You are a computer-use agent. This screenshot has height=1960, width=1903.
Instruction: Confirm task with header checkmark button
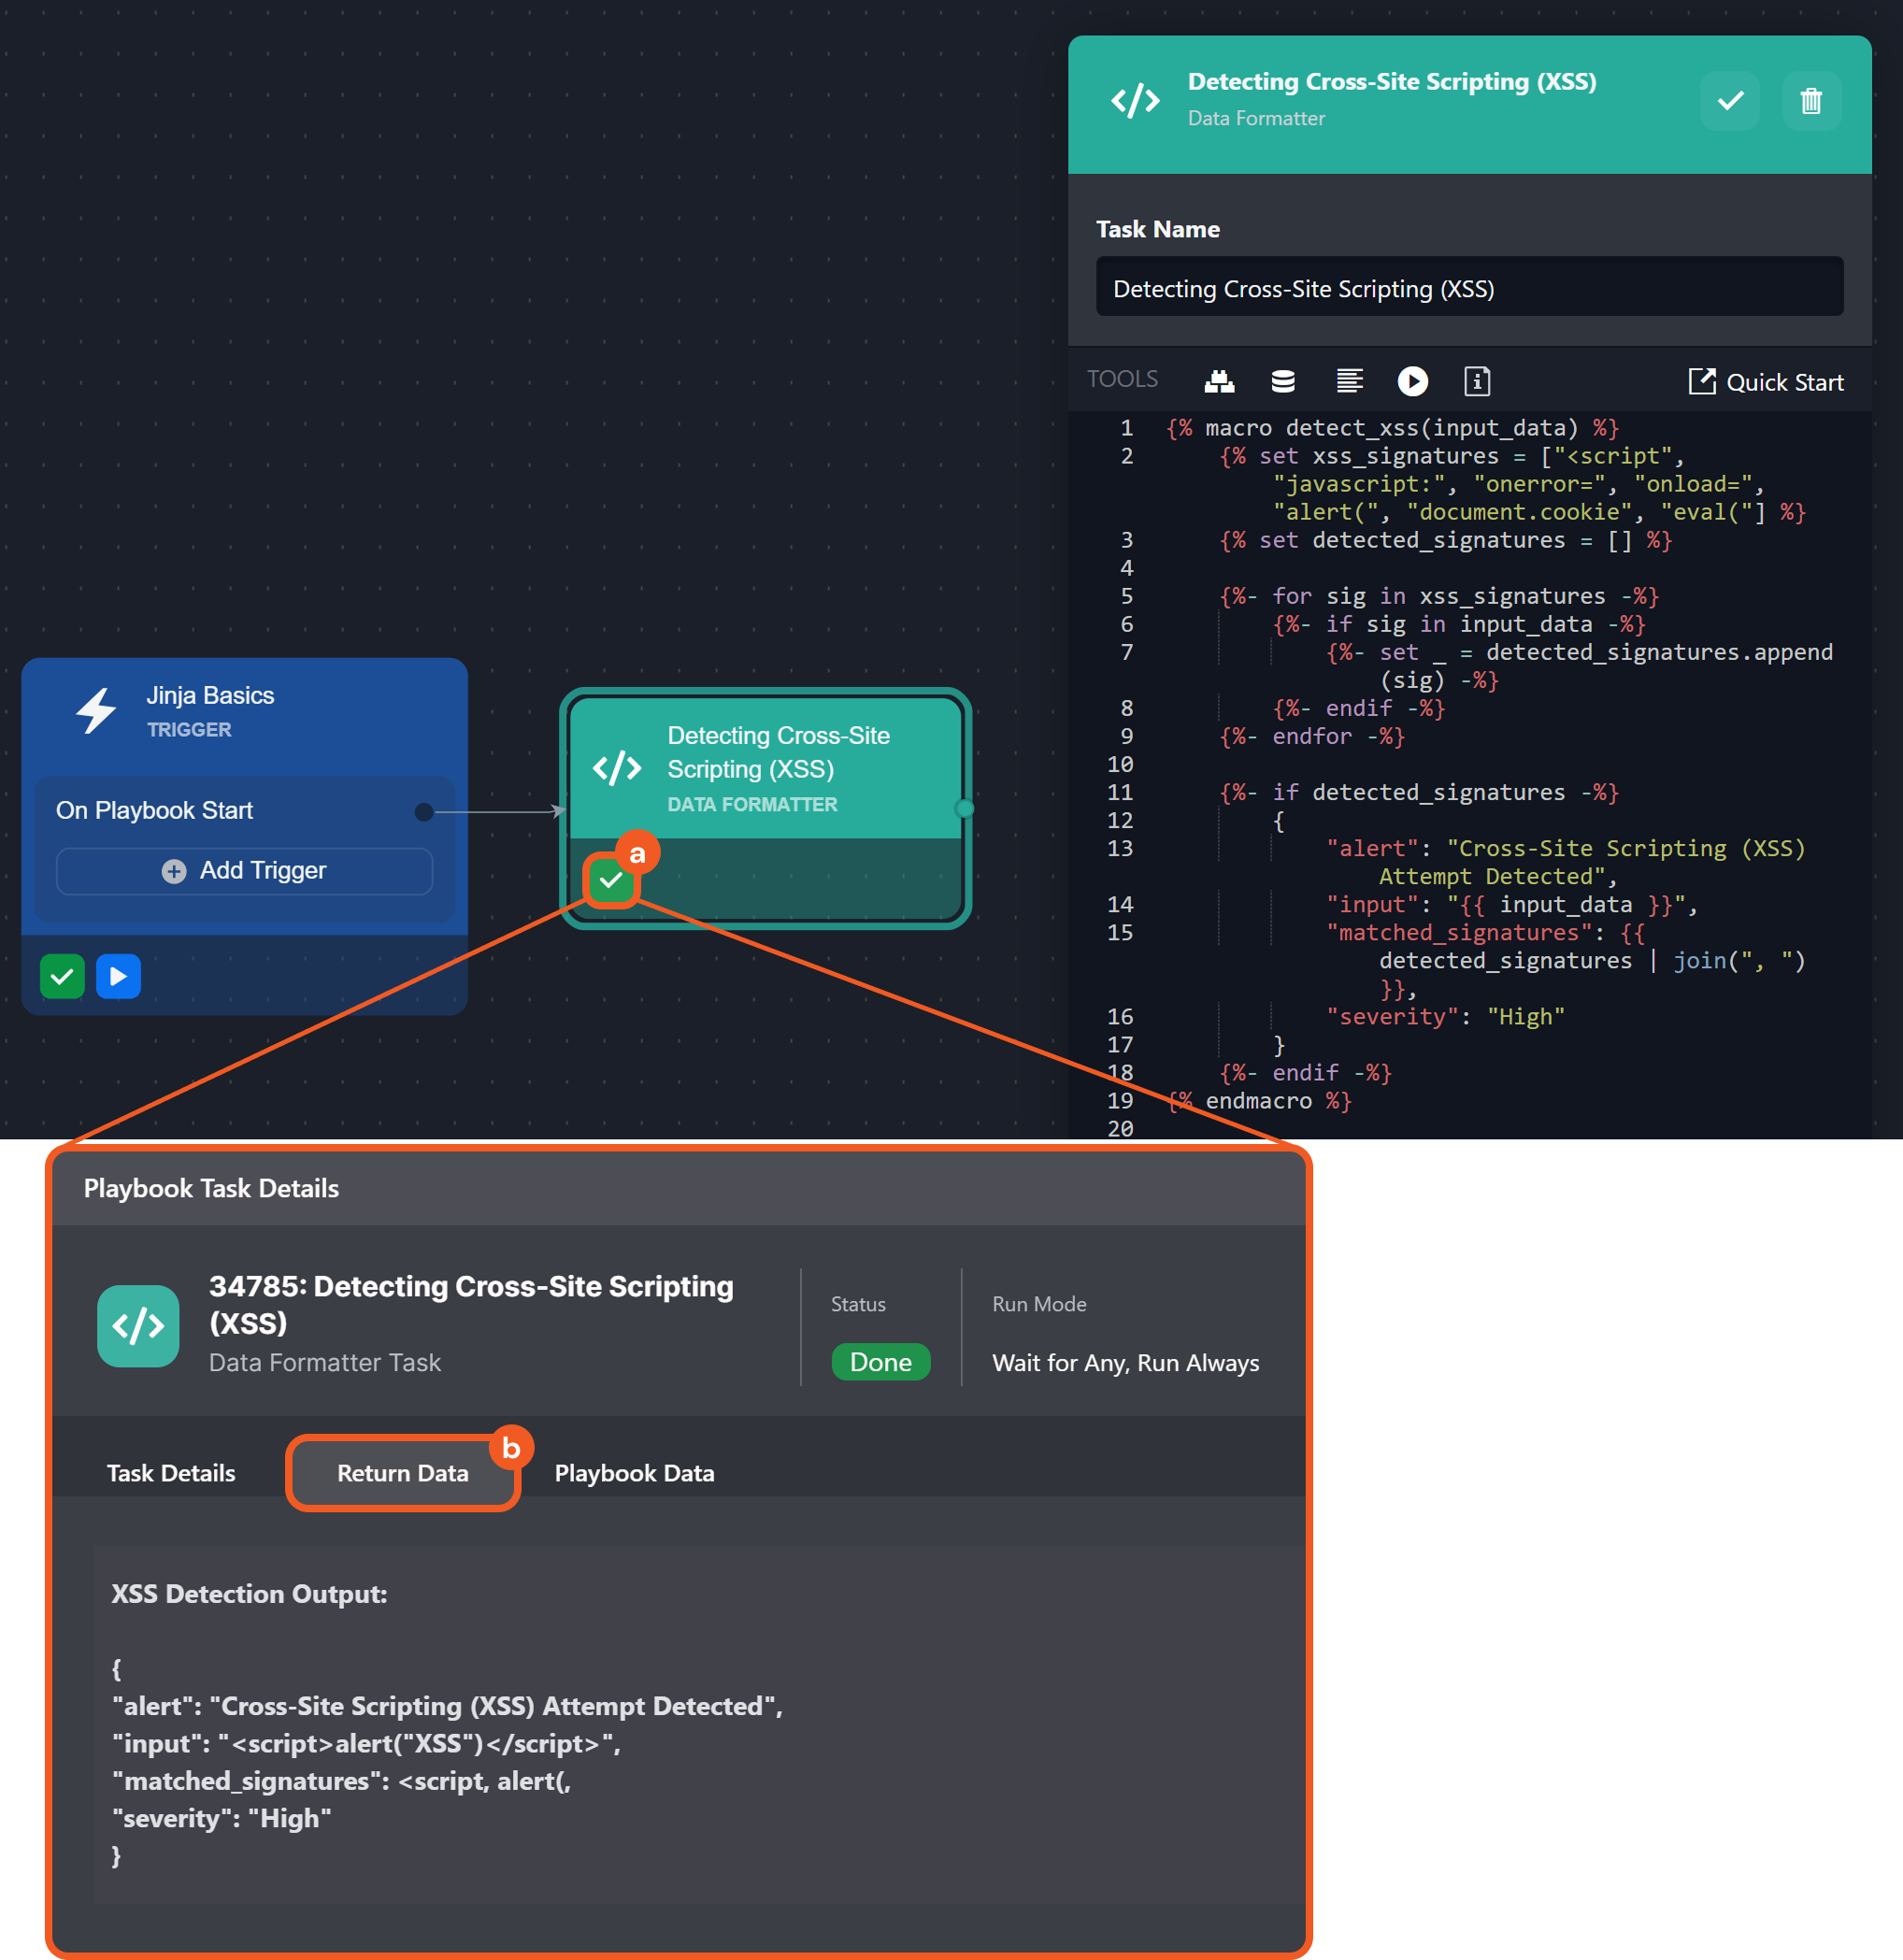point(1730,101)
